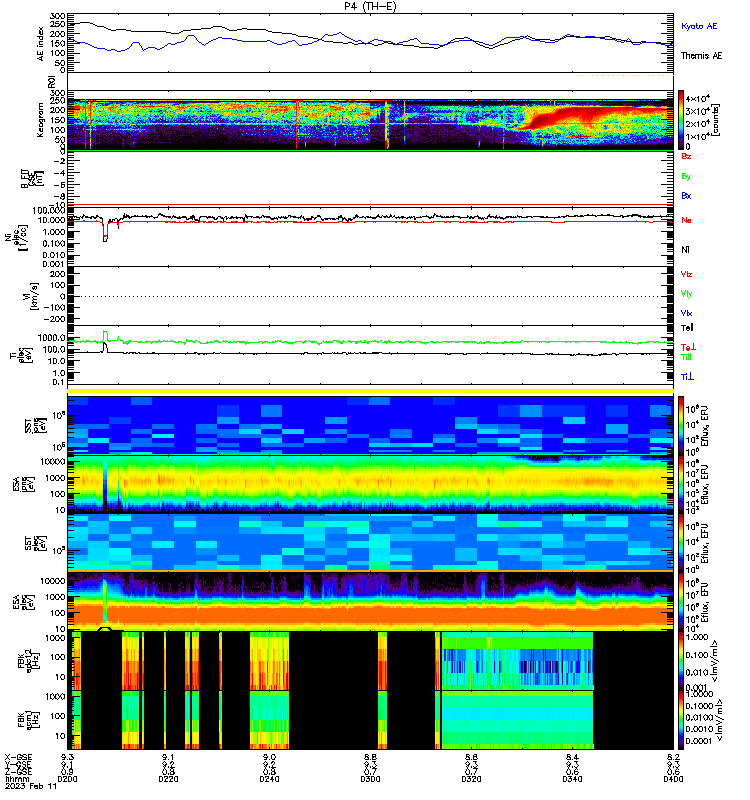This screenshot has height=800, width=750.
Task: Click the SST electron Eflux color bar
Action: click(x=681, y=542)
